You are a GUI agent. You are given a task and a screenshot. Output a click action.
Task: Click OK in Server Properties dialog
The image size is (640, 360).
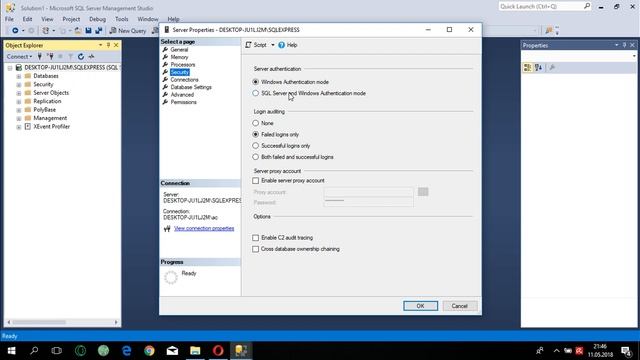coord(420,306)
